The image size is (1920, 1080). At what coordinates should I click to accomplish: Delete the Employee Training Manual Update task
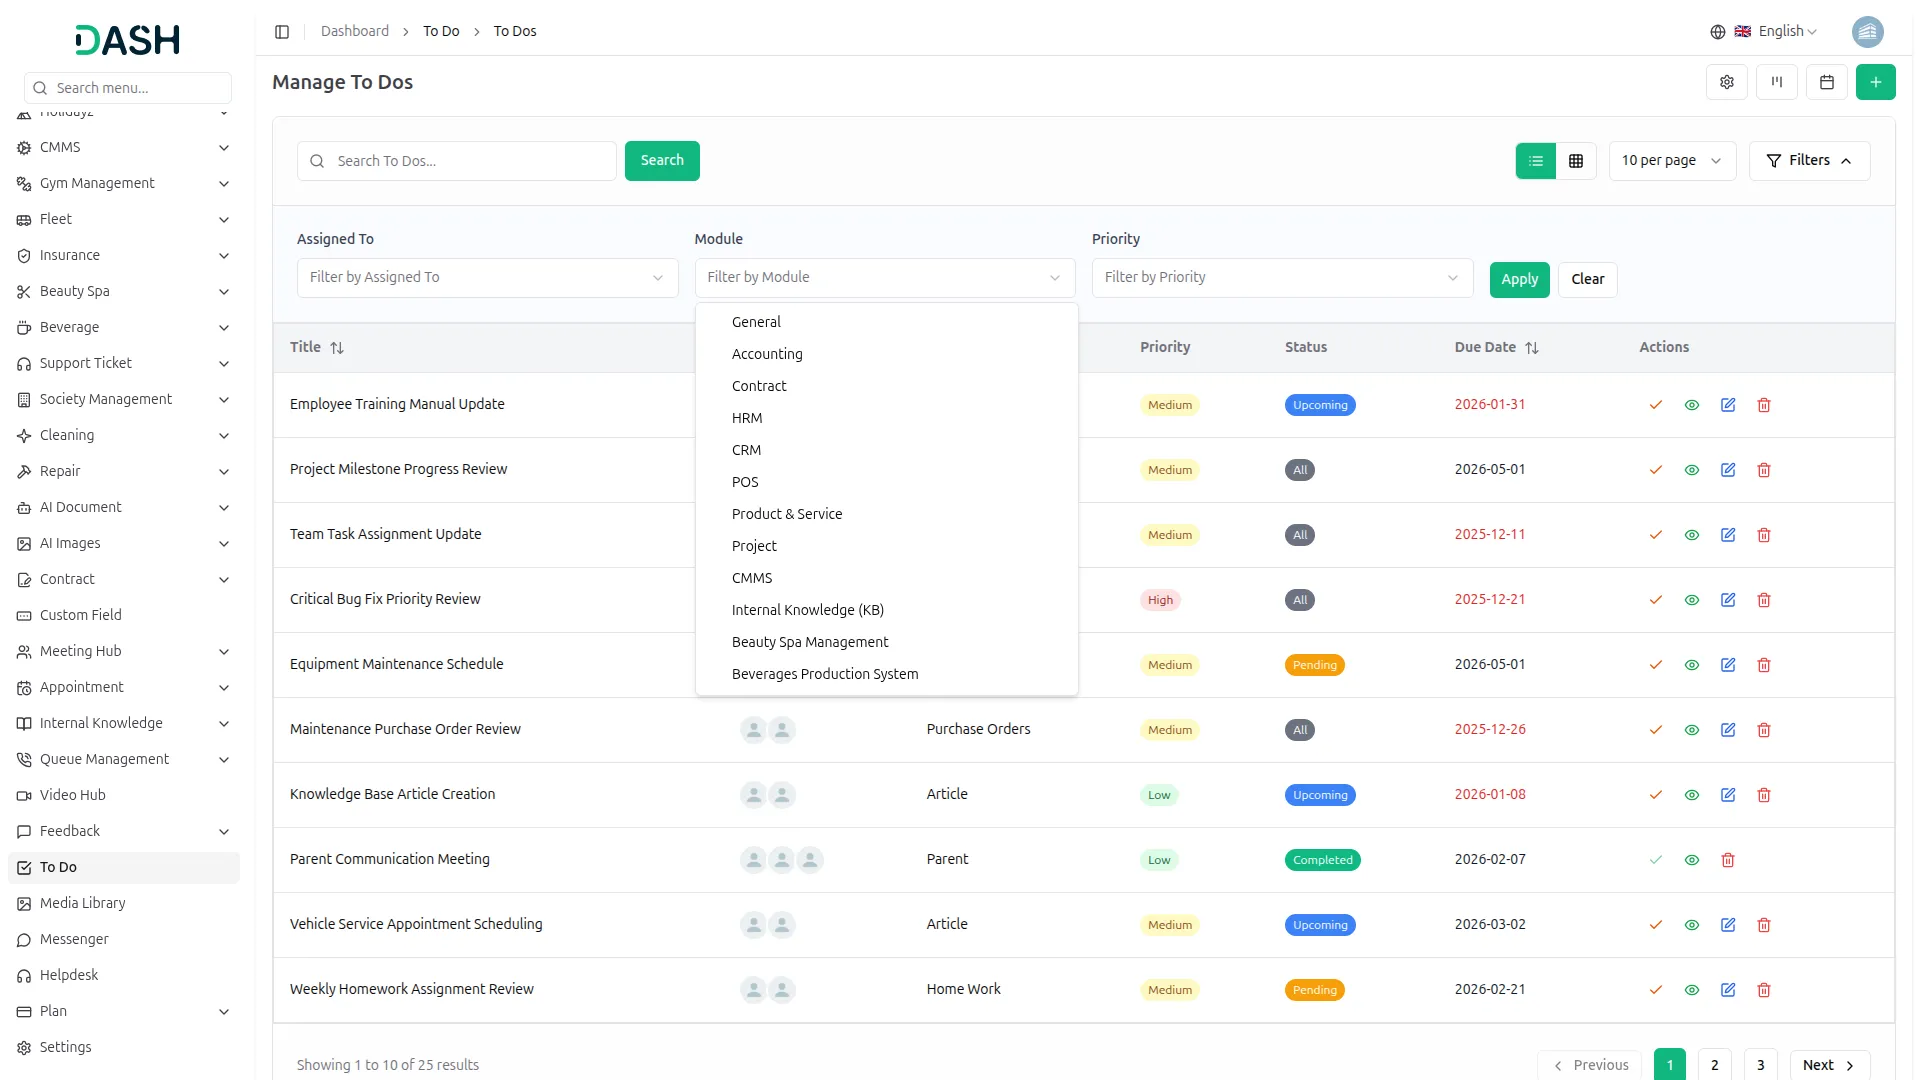(x=1763, y=405)
